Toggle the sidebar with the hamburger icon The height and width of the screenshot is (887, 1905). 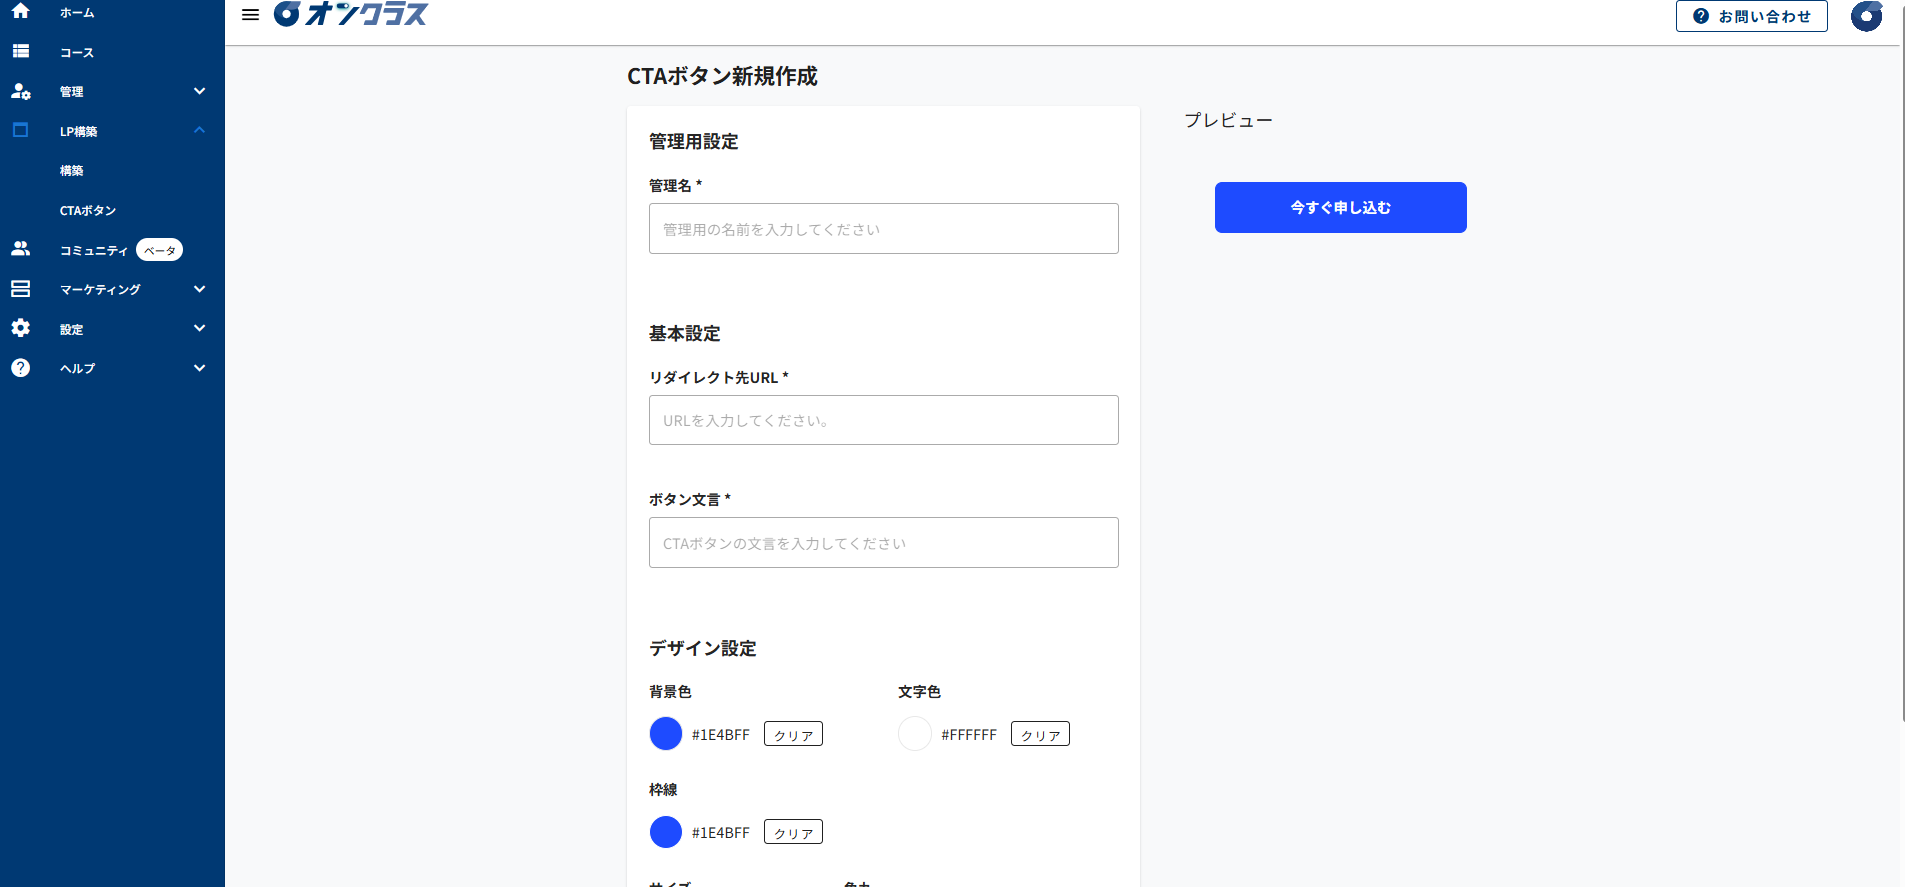[x=250, y=14]
